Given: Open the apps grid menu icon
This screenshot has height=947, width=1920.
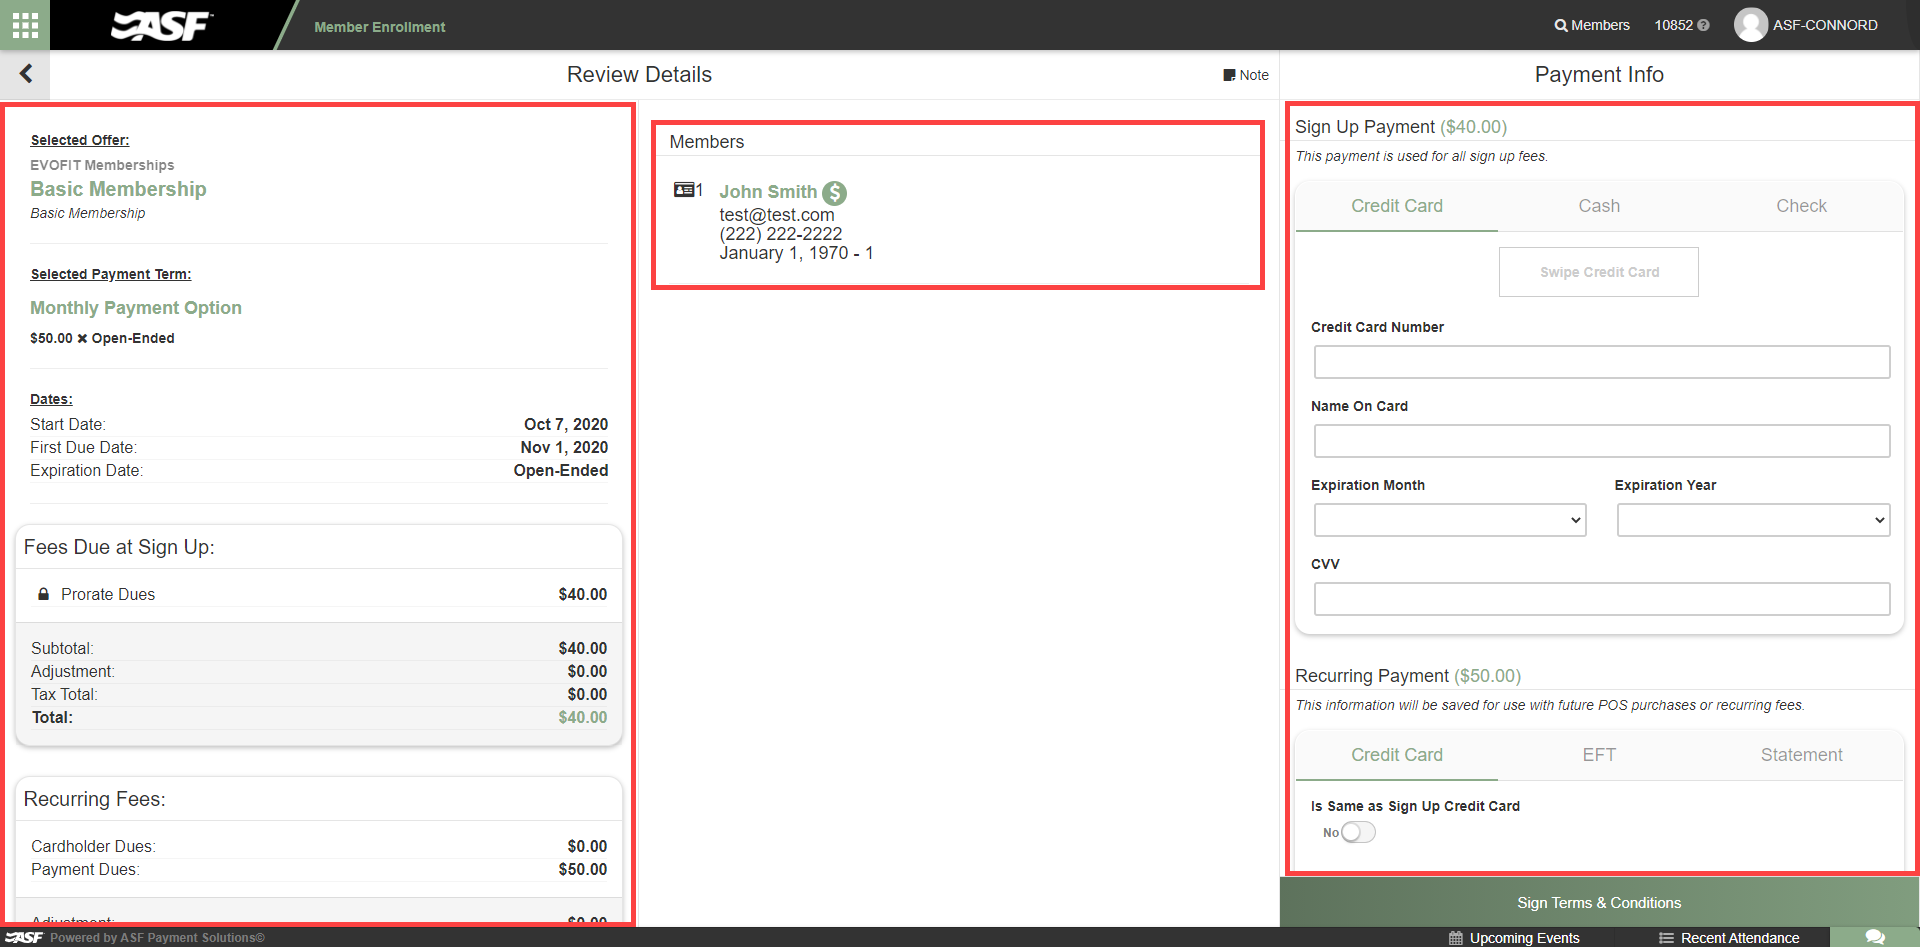Looking at the screenshot, I should coord(25,25).
